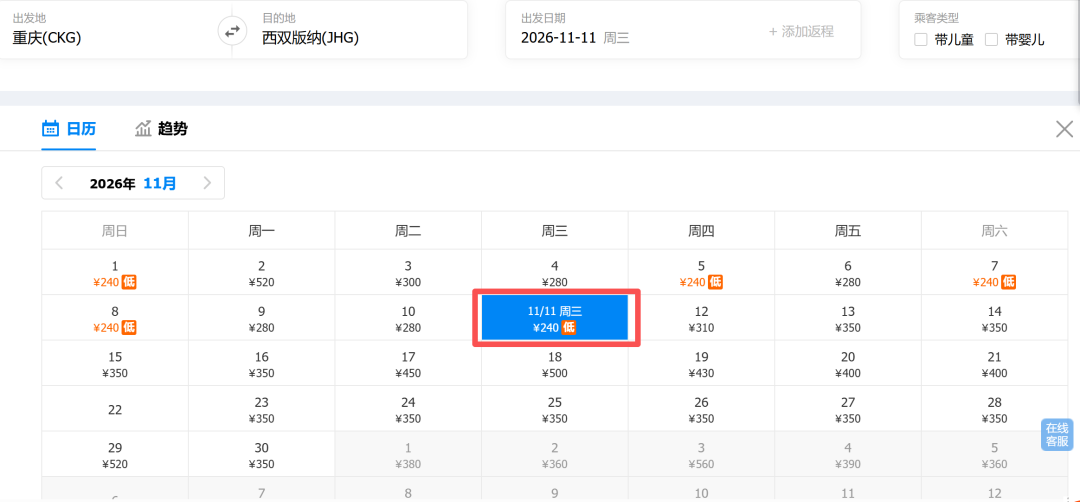Select greyed December 5 at ¥360
Image resolution: width=1080 pixels, height=502 pixels.
tap(995, 454)
